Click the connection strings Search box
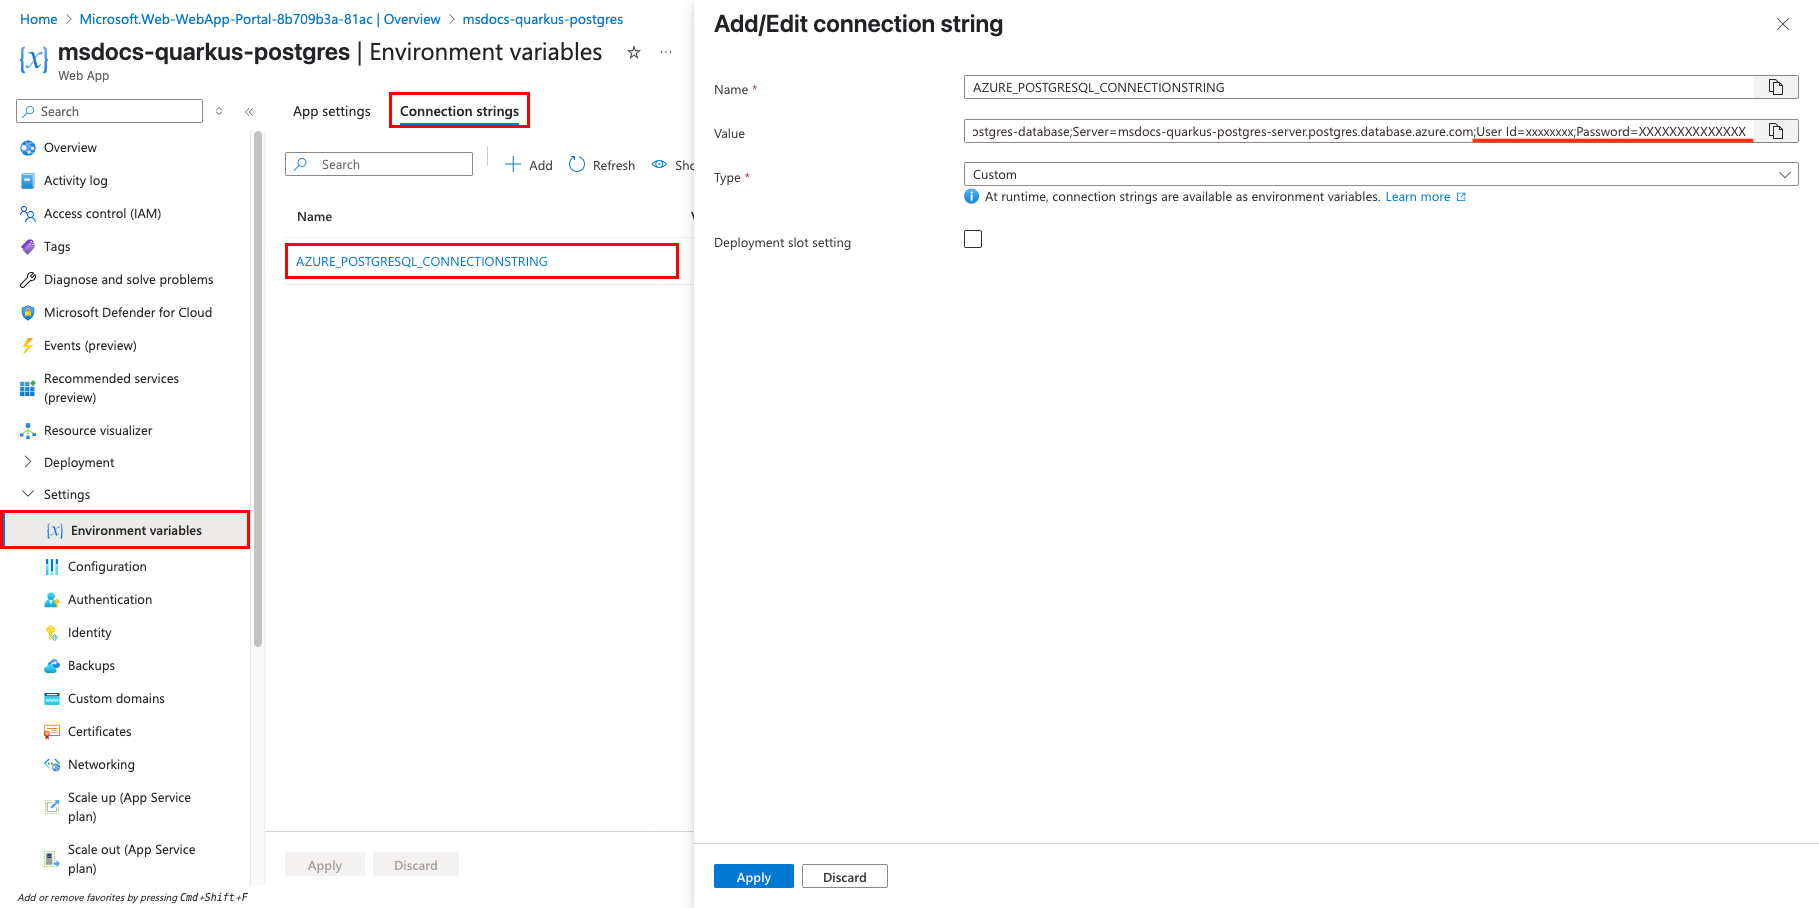The image size is (1819, 908). click(379, 164)
